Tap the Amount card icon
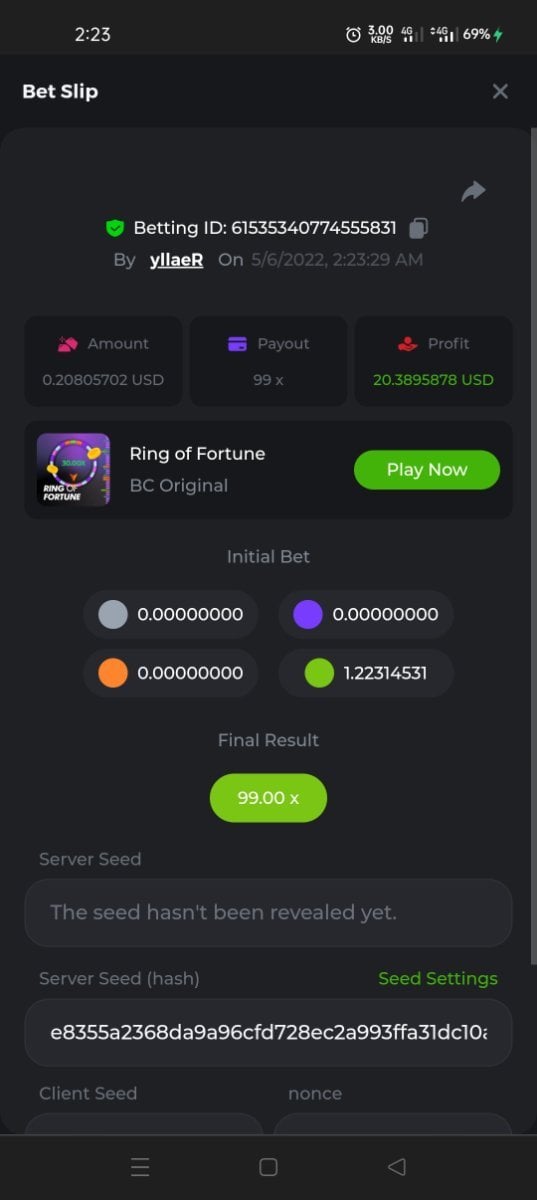 [67, 344]
